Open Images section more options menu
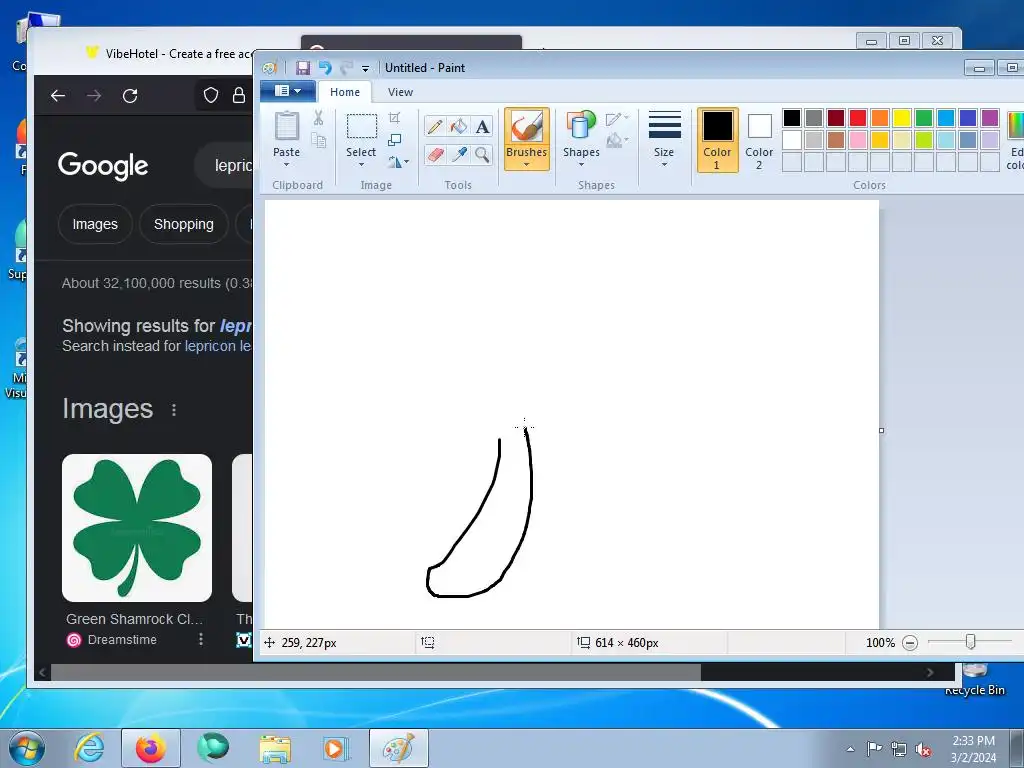Screen dimensions: 1024x768 (x=174, y=409)
